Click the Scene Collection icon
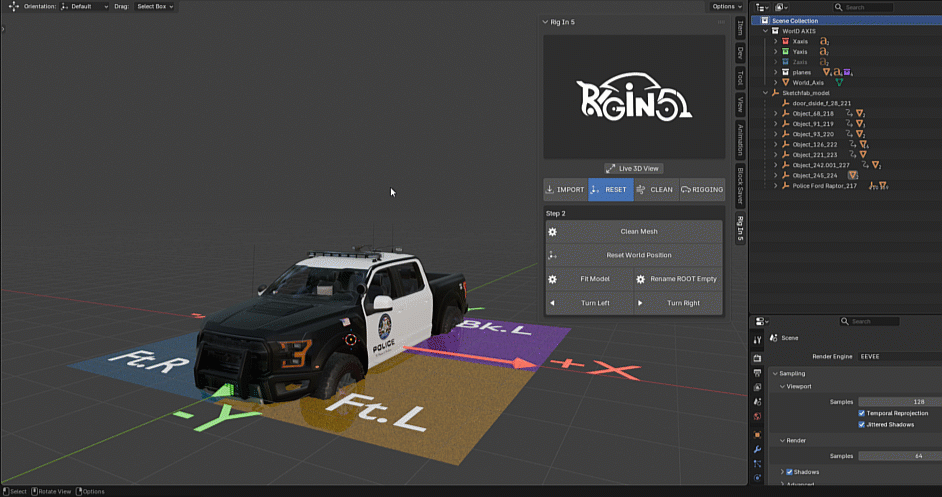This screenshot has width=942, height=497. click(x=765, y=20)
